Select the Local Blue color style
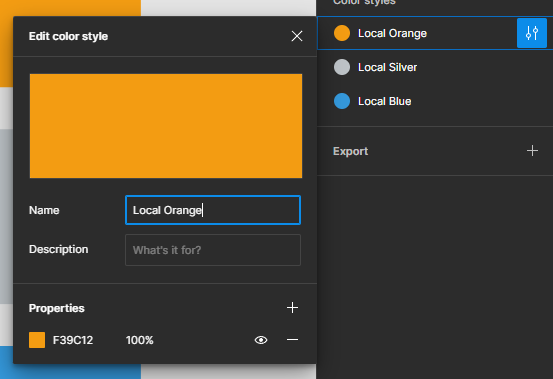 (435, 101)
